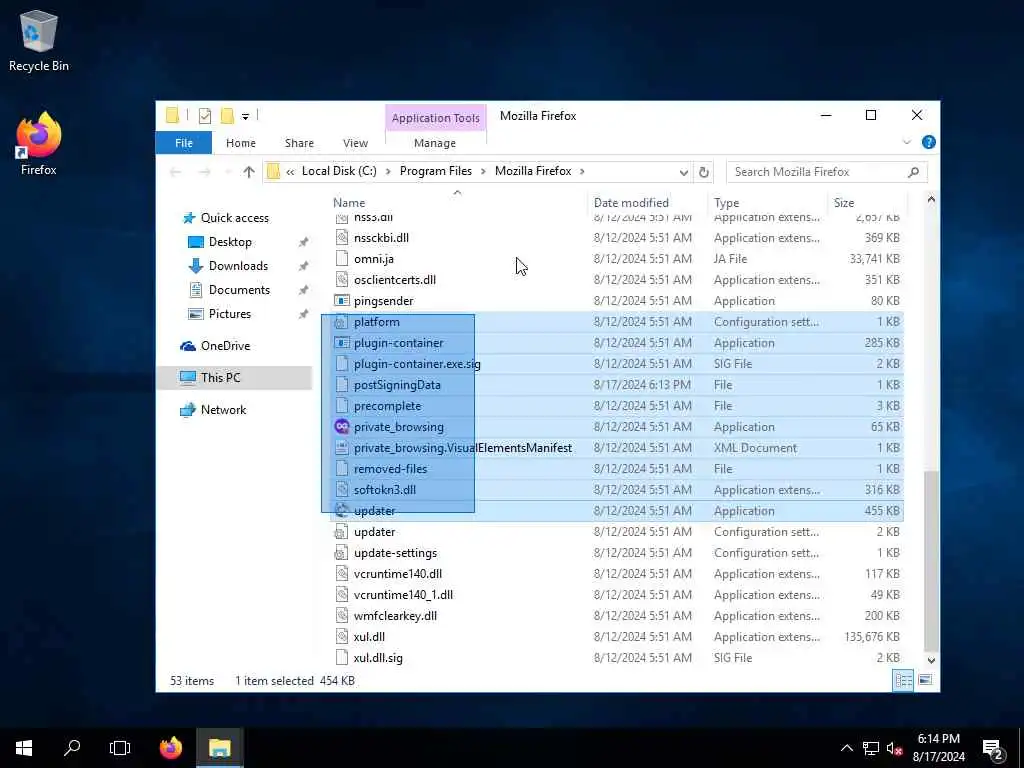Click the New folder quick access toolbar icon
1024x768 pixels.
(x=227, y=116)
